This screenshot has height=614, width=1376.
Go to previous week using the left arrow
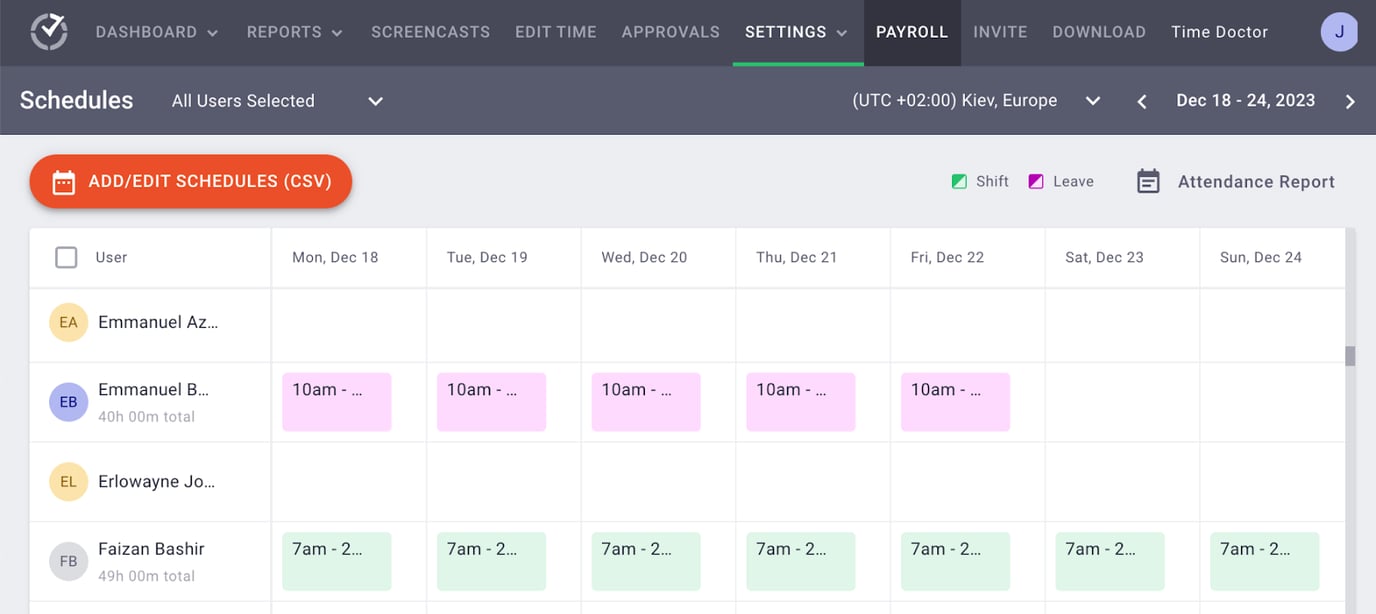pyautogui.click(x=1142, y=100)
